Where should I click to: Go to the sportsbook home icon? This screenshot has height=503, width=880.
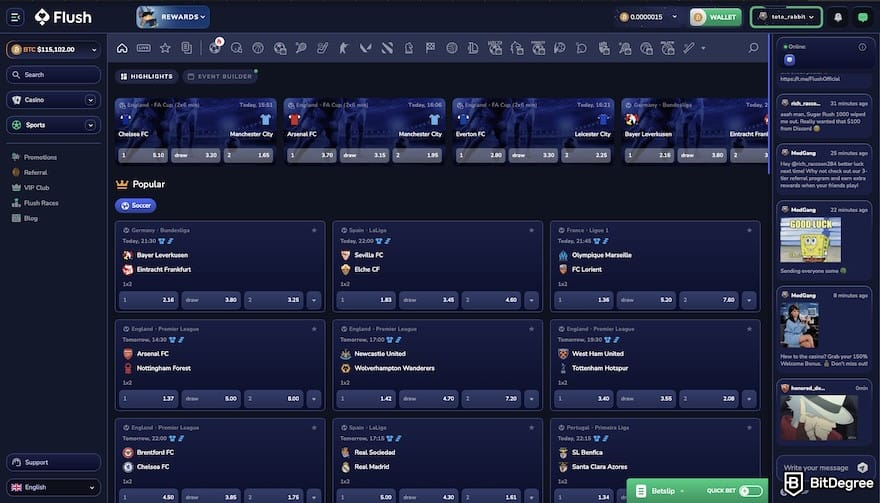pyautogui.click(x=122, y=48)
